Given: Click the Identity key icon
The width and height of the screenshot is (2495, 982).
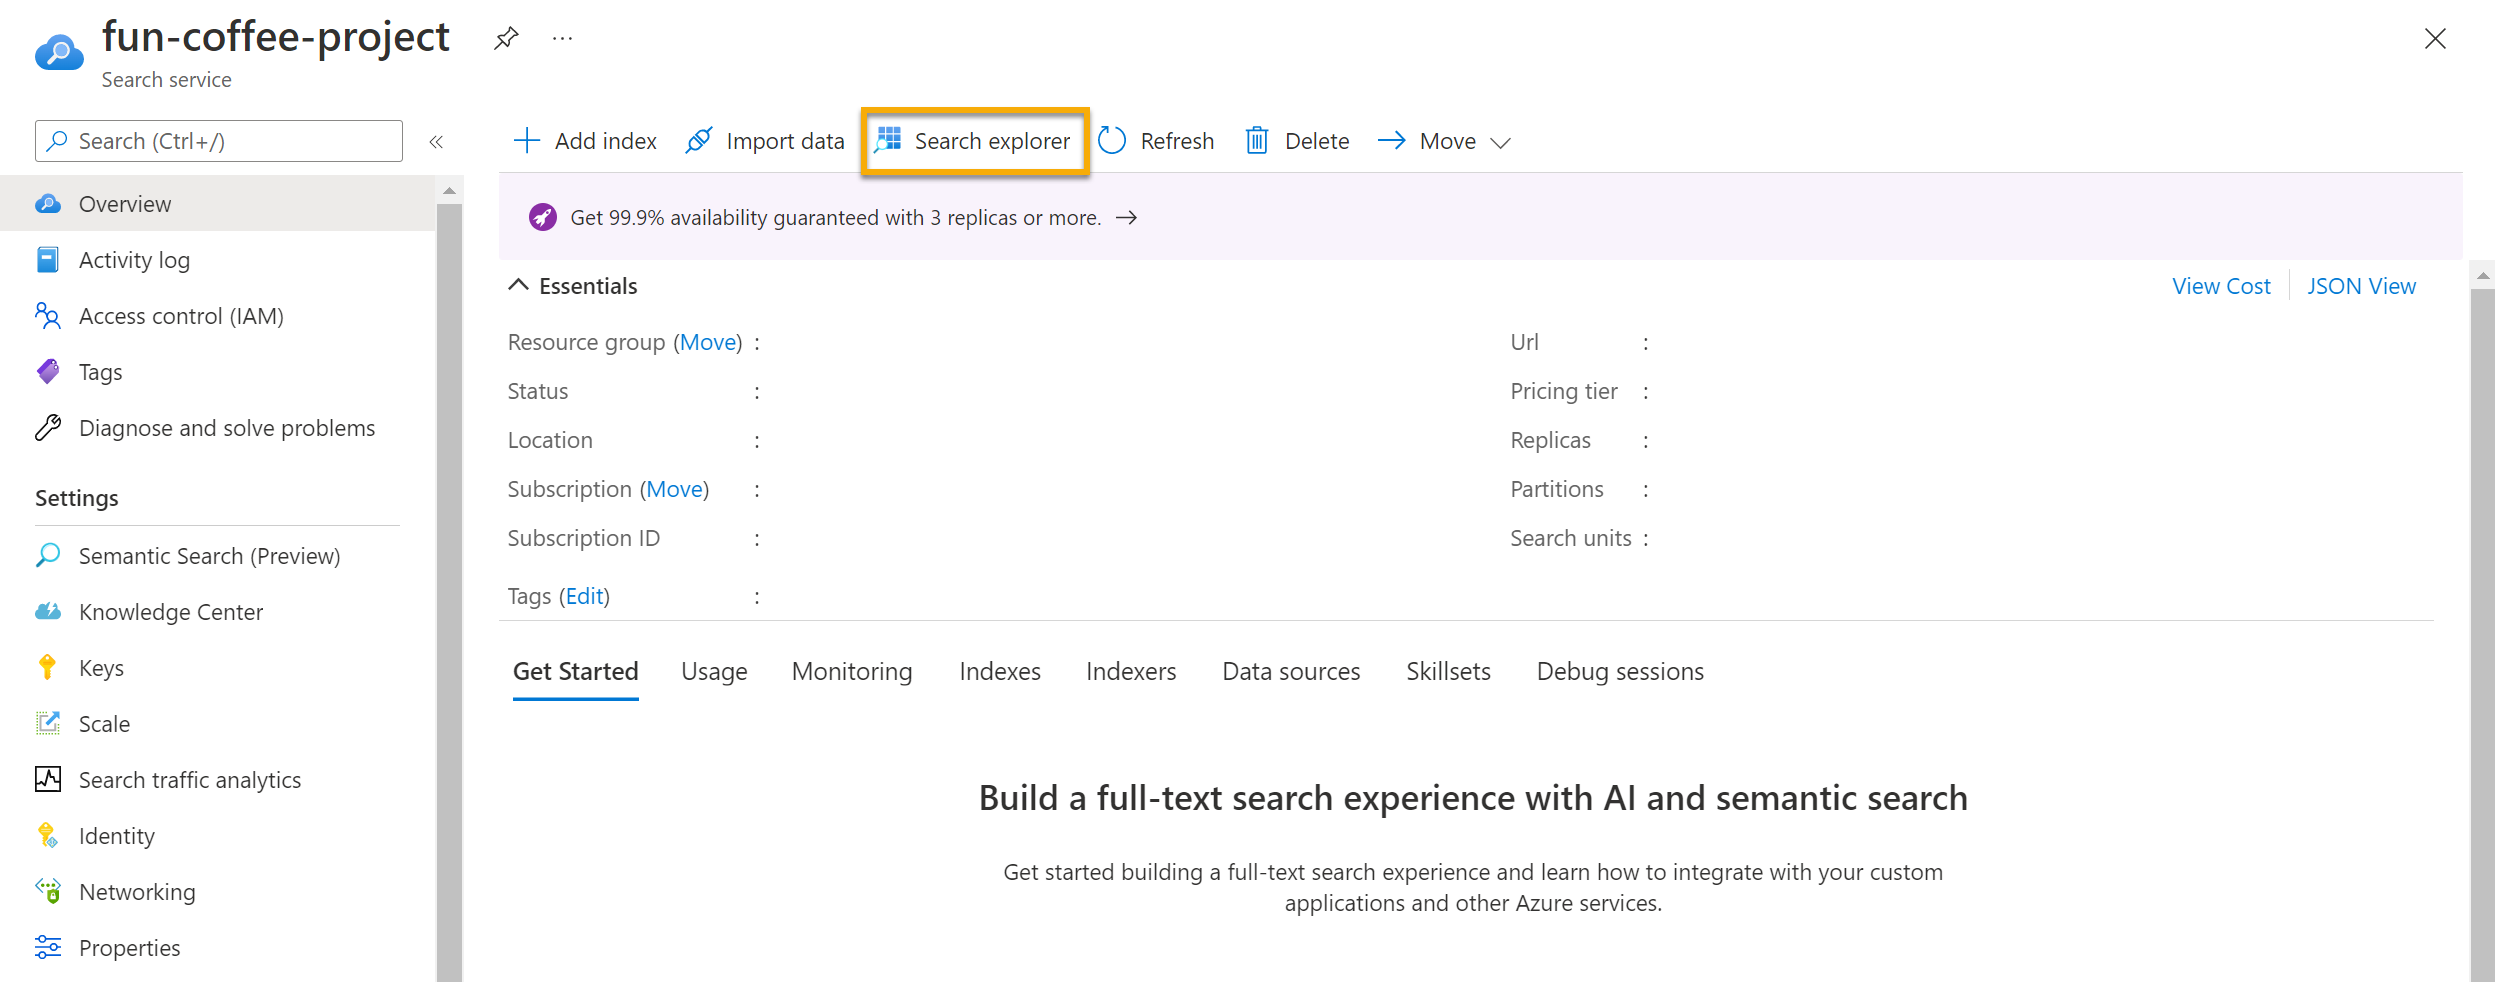Looking at the screenshot, I should click(x=48, y=836).
